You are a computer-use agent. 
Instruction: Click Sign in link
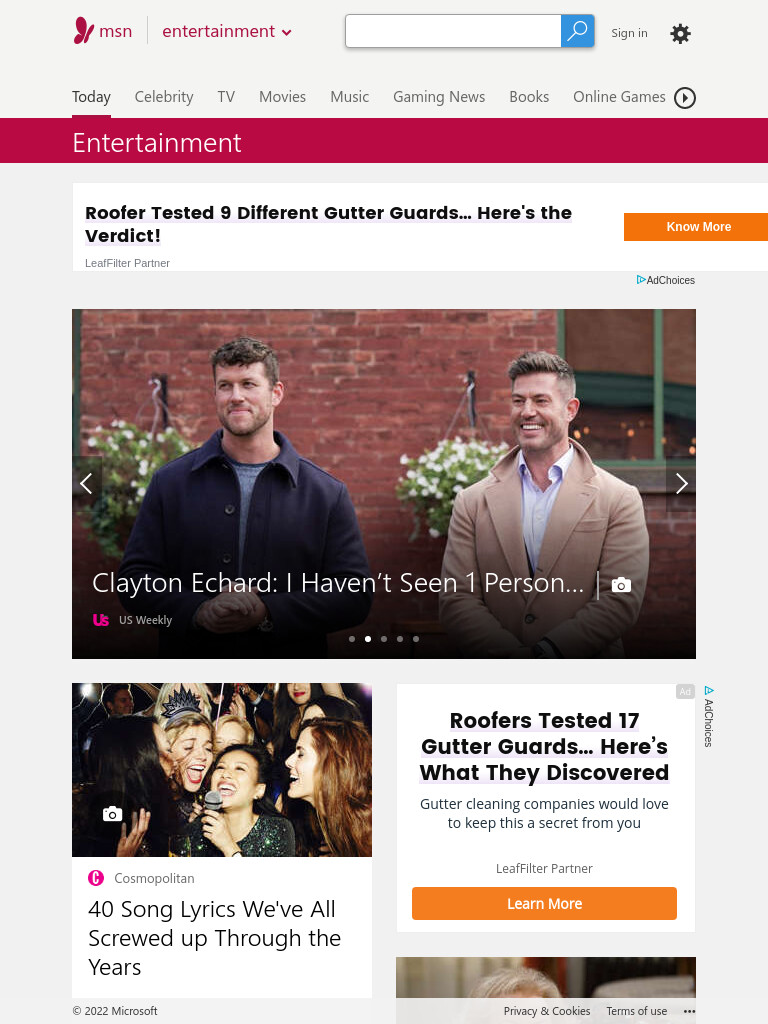coord(630,33)
